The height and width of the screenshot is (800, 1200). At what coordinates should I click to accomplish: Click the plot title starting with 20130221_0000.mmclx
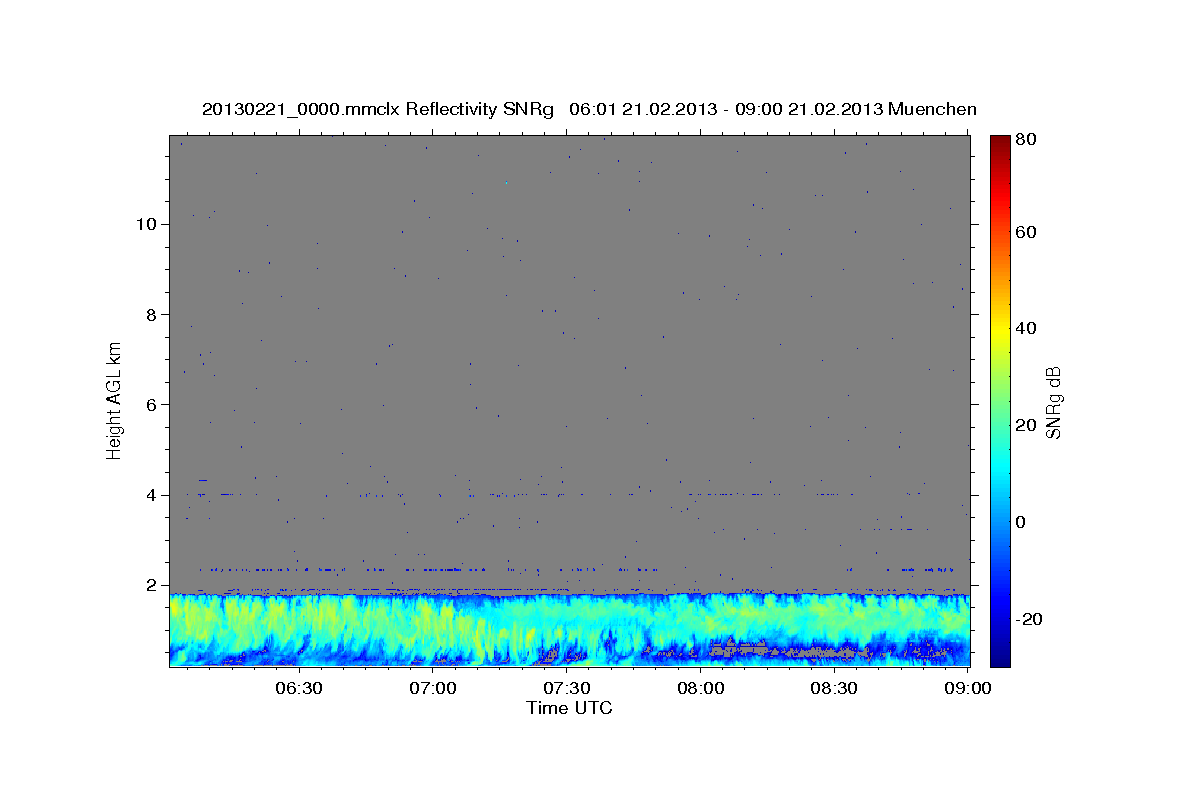(589, 109)
